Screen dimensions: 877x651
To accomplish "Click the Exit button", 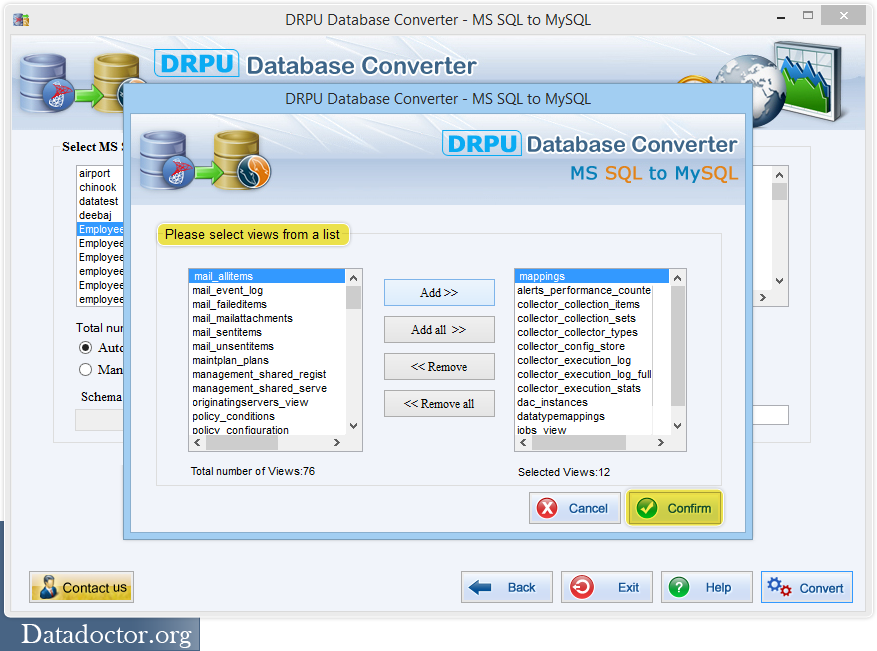I will click(x=607, y=587).
